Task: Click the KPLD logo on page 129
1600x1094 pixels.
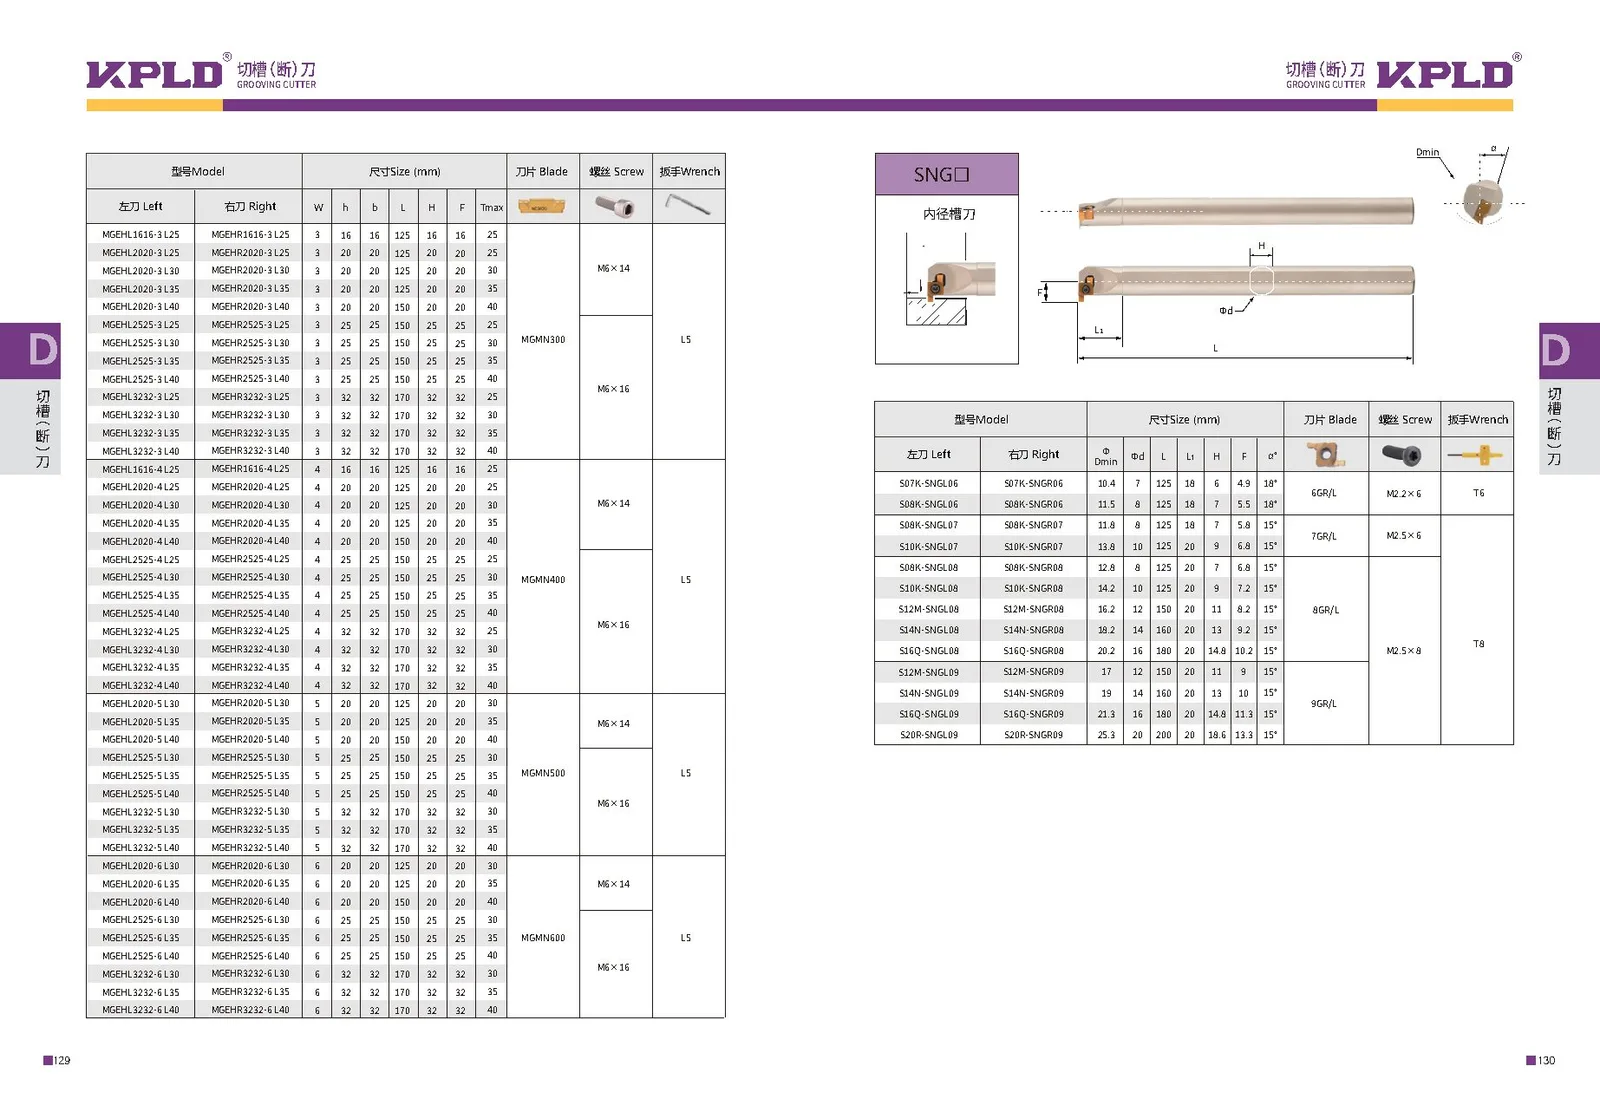Action: coord(155,74)
